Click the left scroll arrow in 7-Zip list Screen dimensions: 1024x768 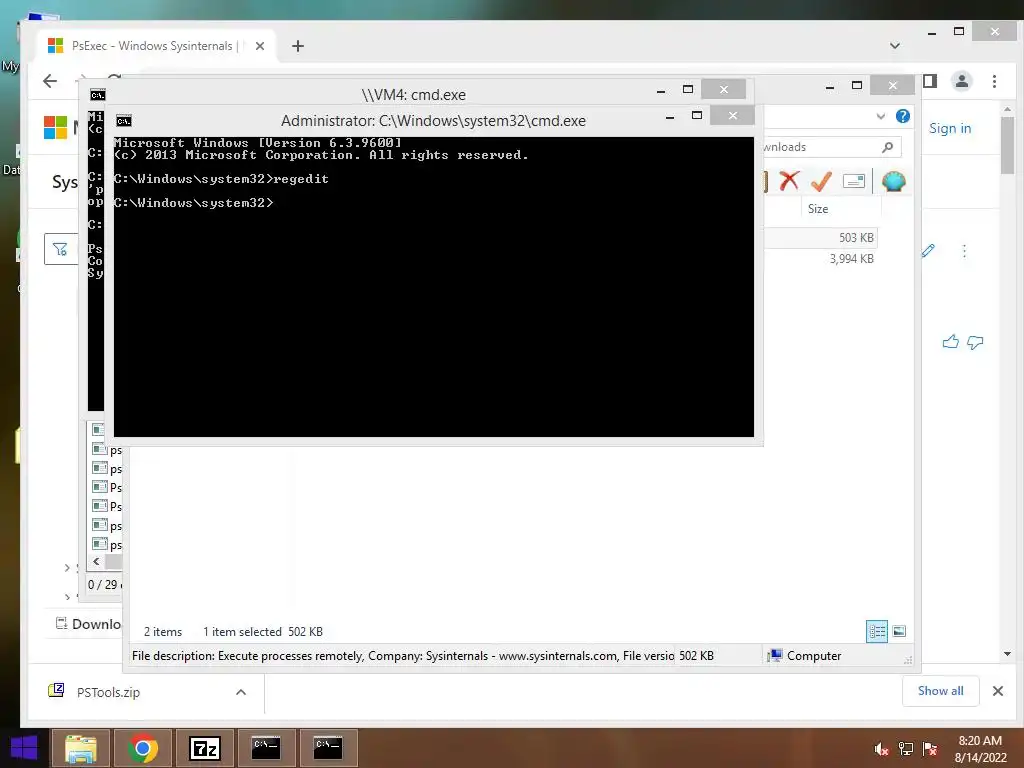tap(97, 562)
